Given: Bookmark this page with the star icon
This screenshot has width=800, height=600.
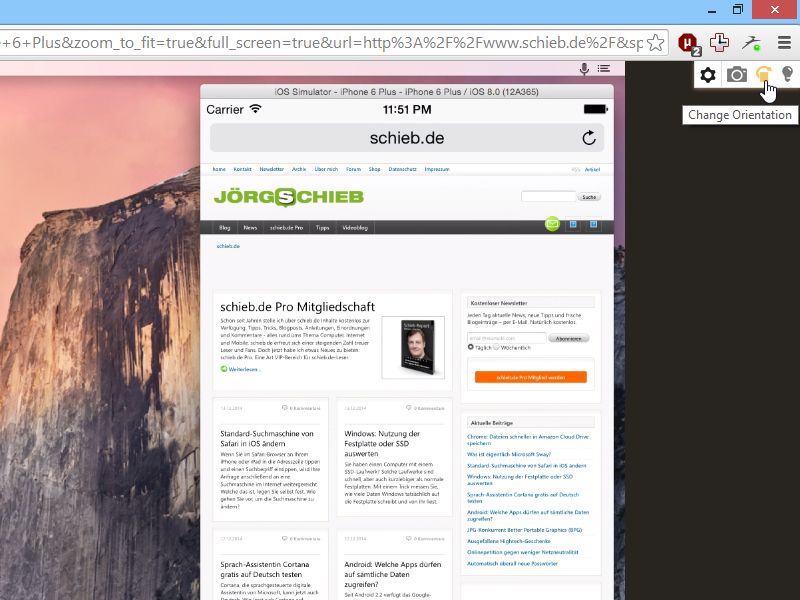Looking at the screenshot, I should [656, 42].
